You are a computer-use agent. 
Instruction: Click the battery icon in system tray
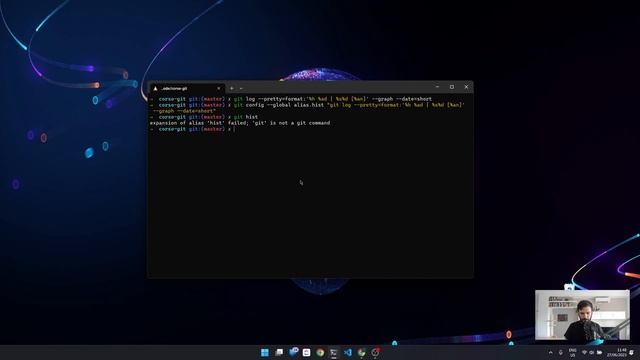click(x=599, y=353)
